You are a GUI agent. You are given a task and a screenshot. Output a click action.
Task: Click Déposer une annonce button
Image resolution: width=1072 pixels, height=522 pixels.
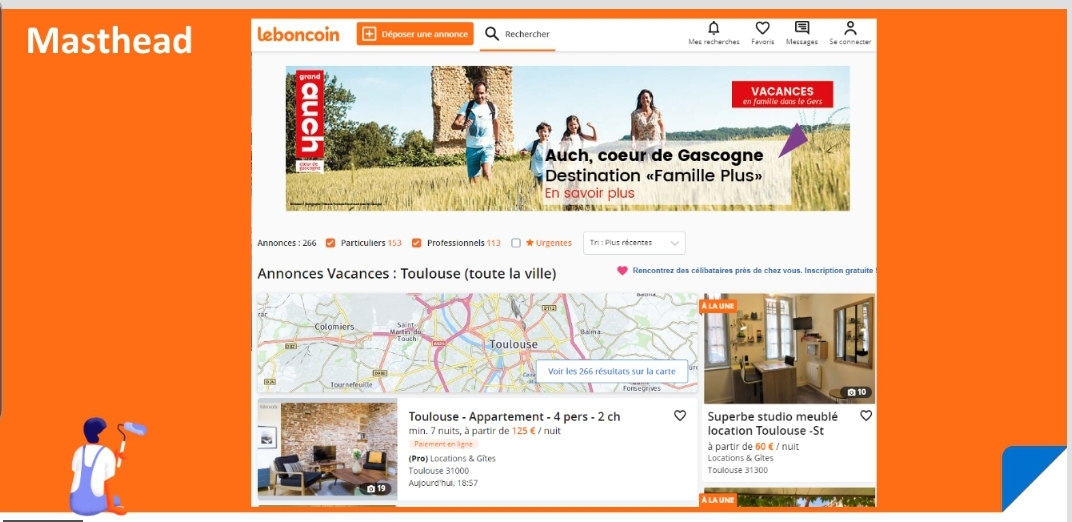point(415,33)
